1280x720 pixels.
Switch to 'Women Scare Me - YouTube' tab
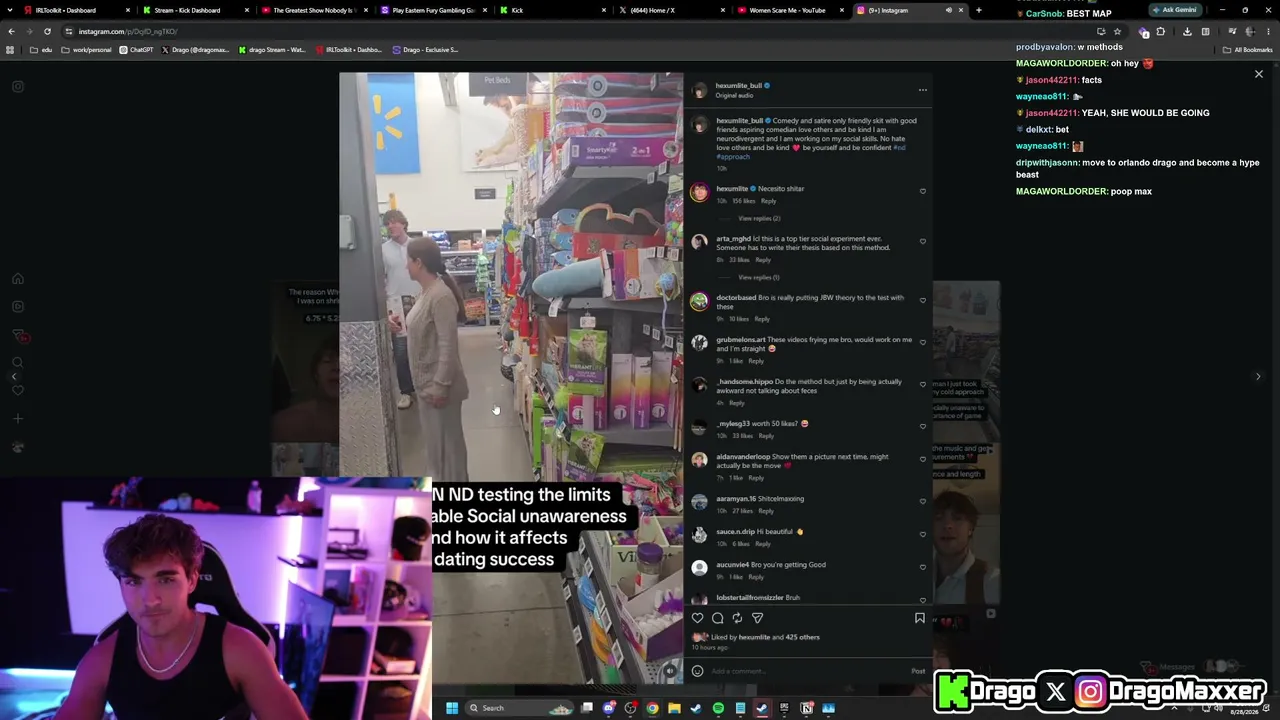pos(788,10)
